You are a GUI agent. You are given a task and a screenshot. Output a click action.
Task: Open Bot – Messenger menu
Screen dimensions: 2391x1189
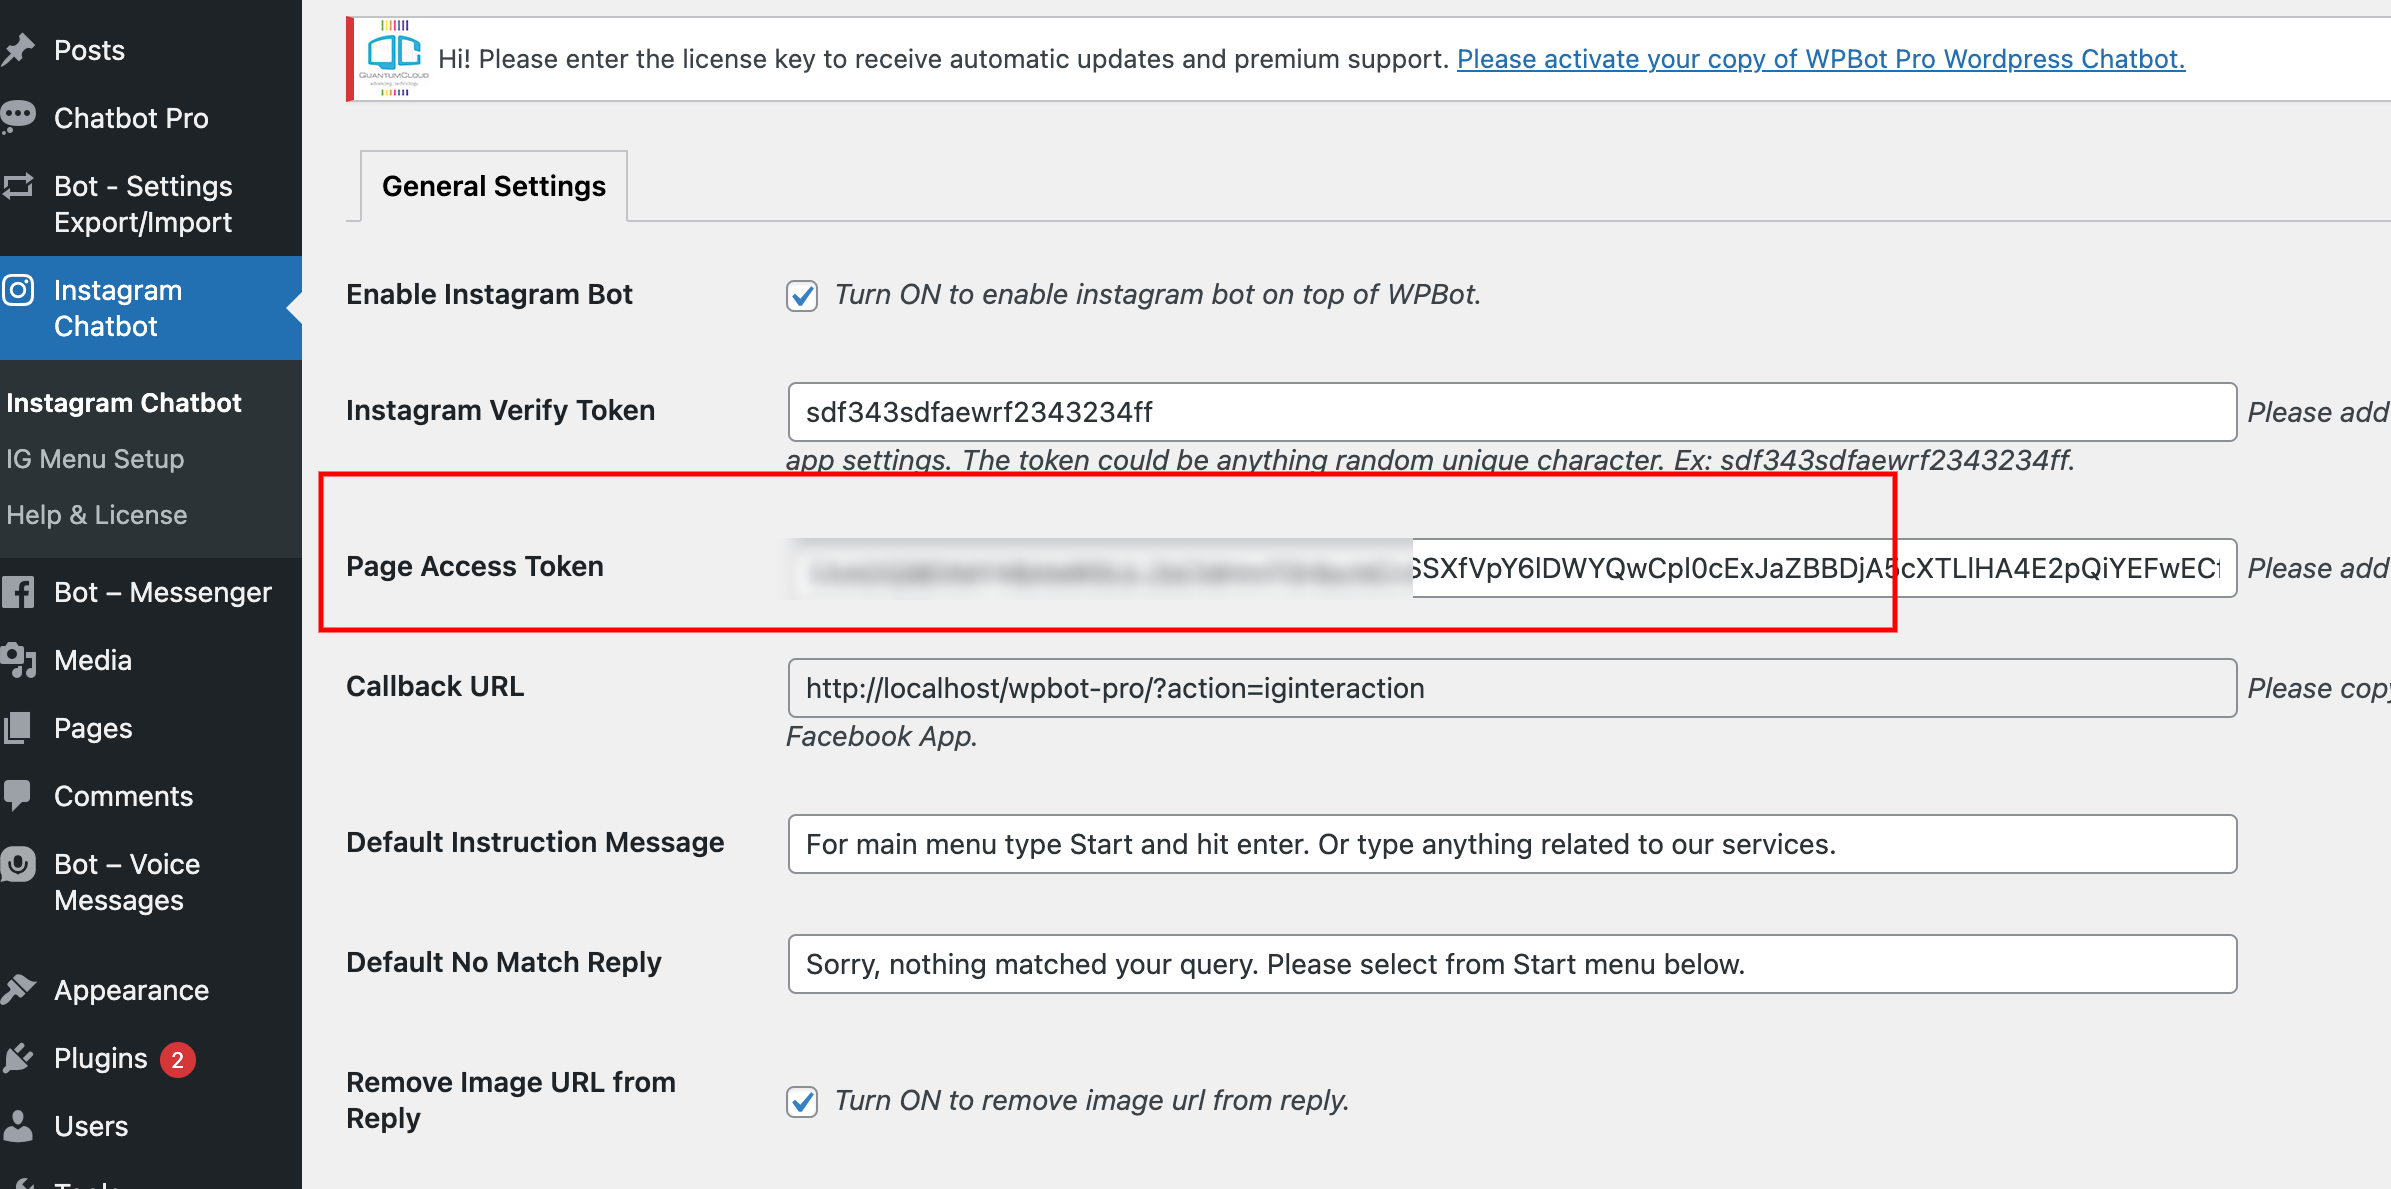point(163,592)
